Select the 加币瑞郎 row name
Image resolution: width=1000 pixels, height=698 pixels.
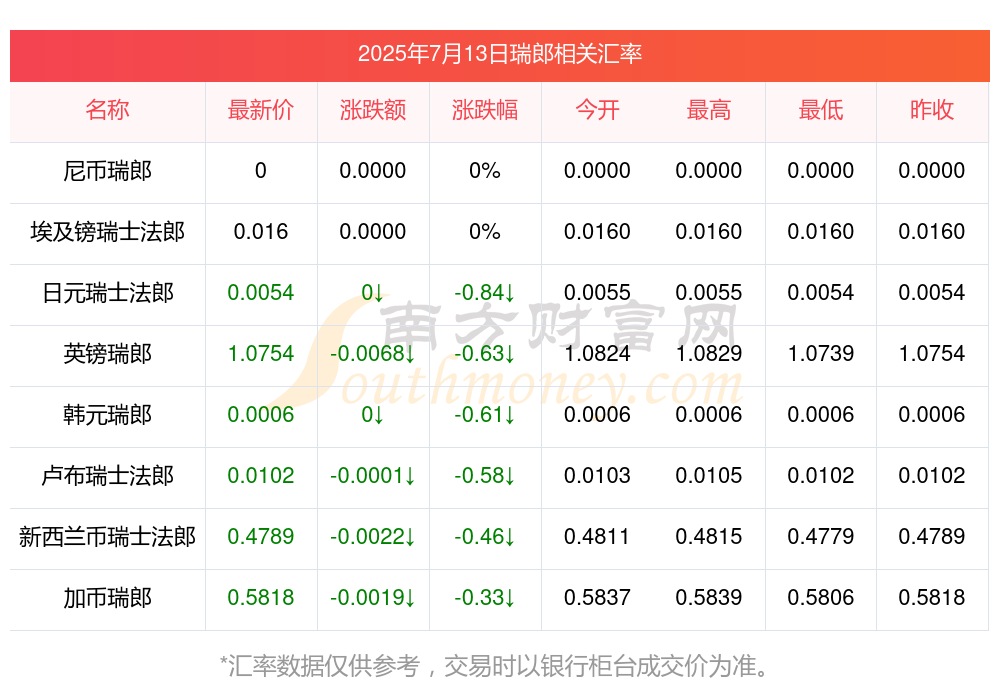tap(107, 598)
